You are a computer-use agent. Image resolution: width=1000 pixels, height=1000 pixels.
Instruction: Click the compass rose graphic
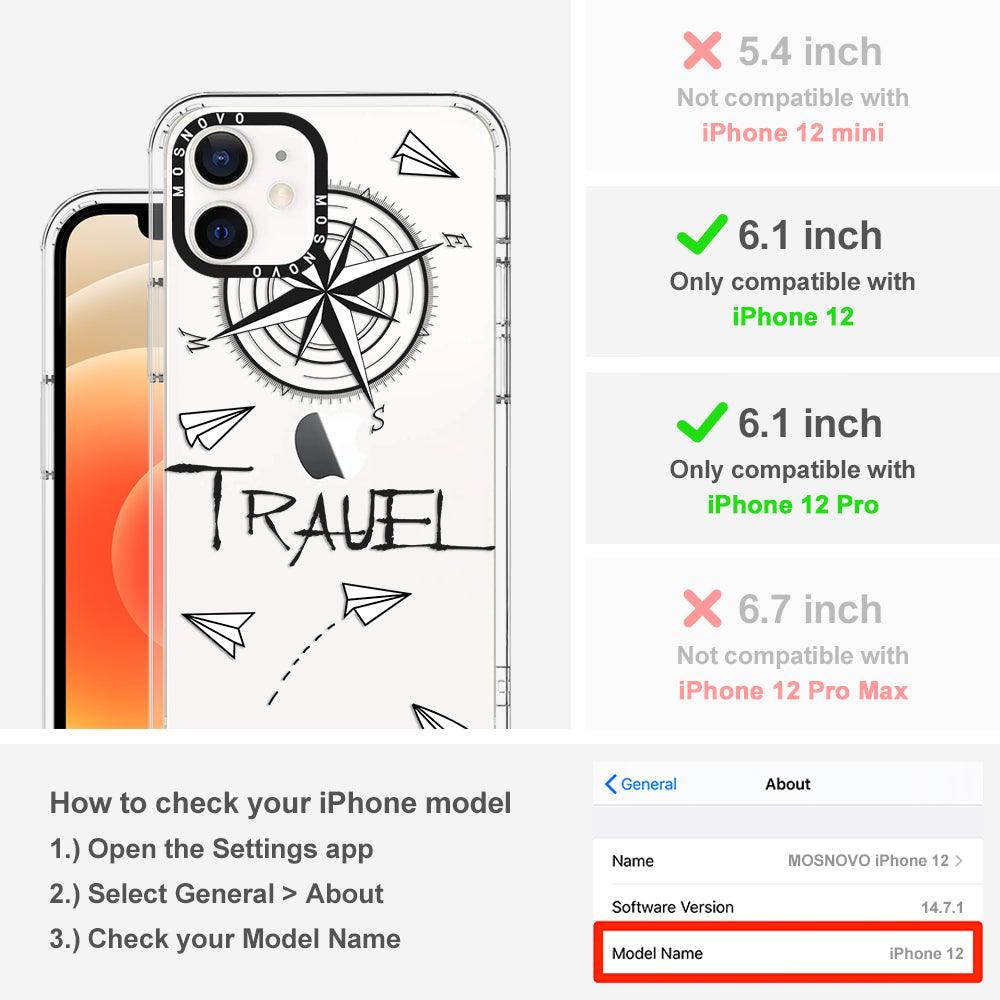328,300
